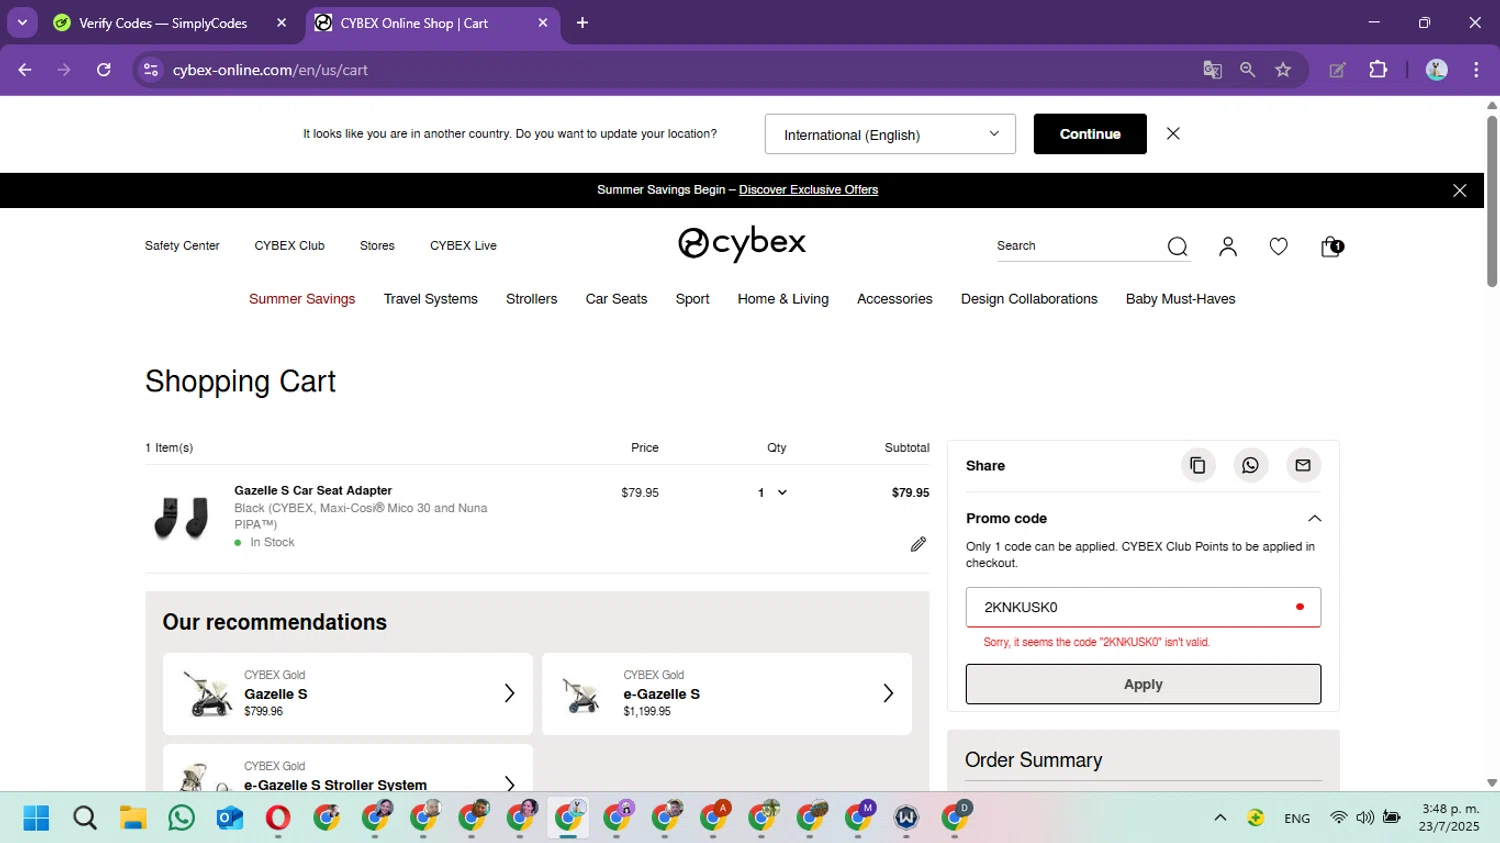The width and height of the screenshot is (1500, 843).
Task: Open WhatsApp from the taskbar
Action: pos(182,818)
